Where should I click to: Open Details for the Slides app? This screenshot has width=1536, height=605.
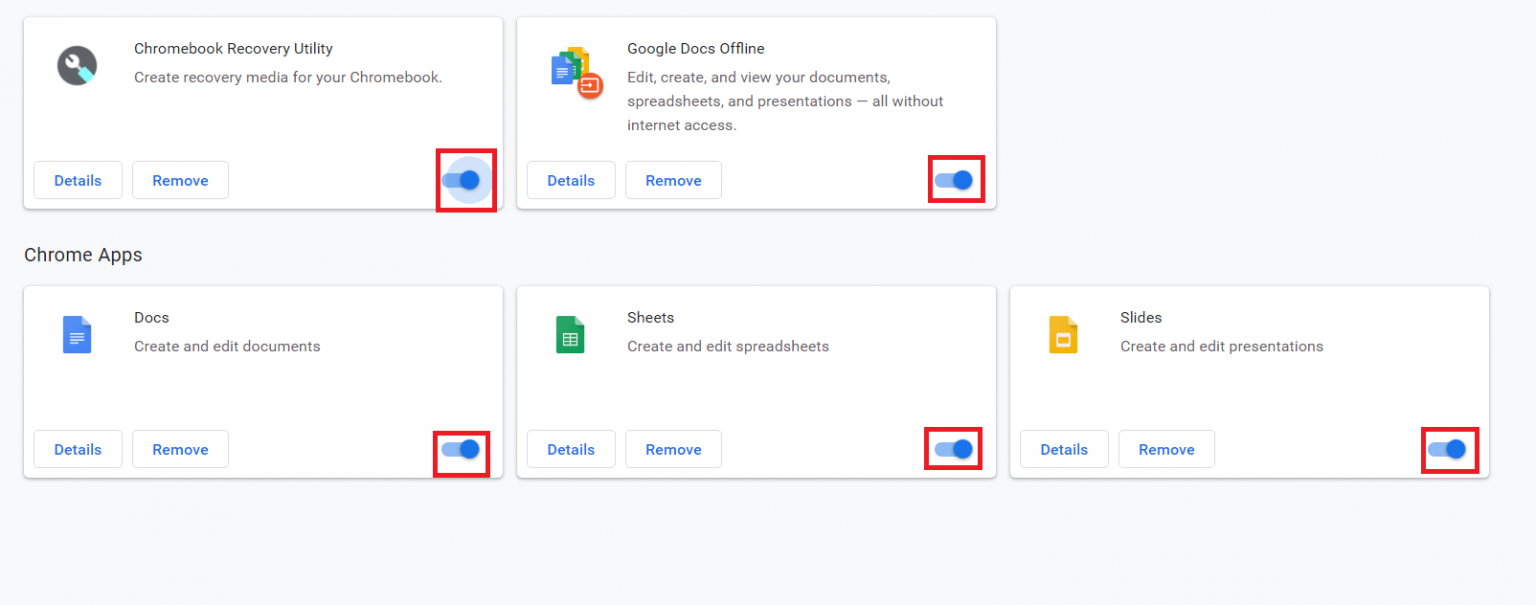pyautogui.click(x=1064, y=449)
